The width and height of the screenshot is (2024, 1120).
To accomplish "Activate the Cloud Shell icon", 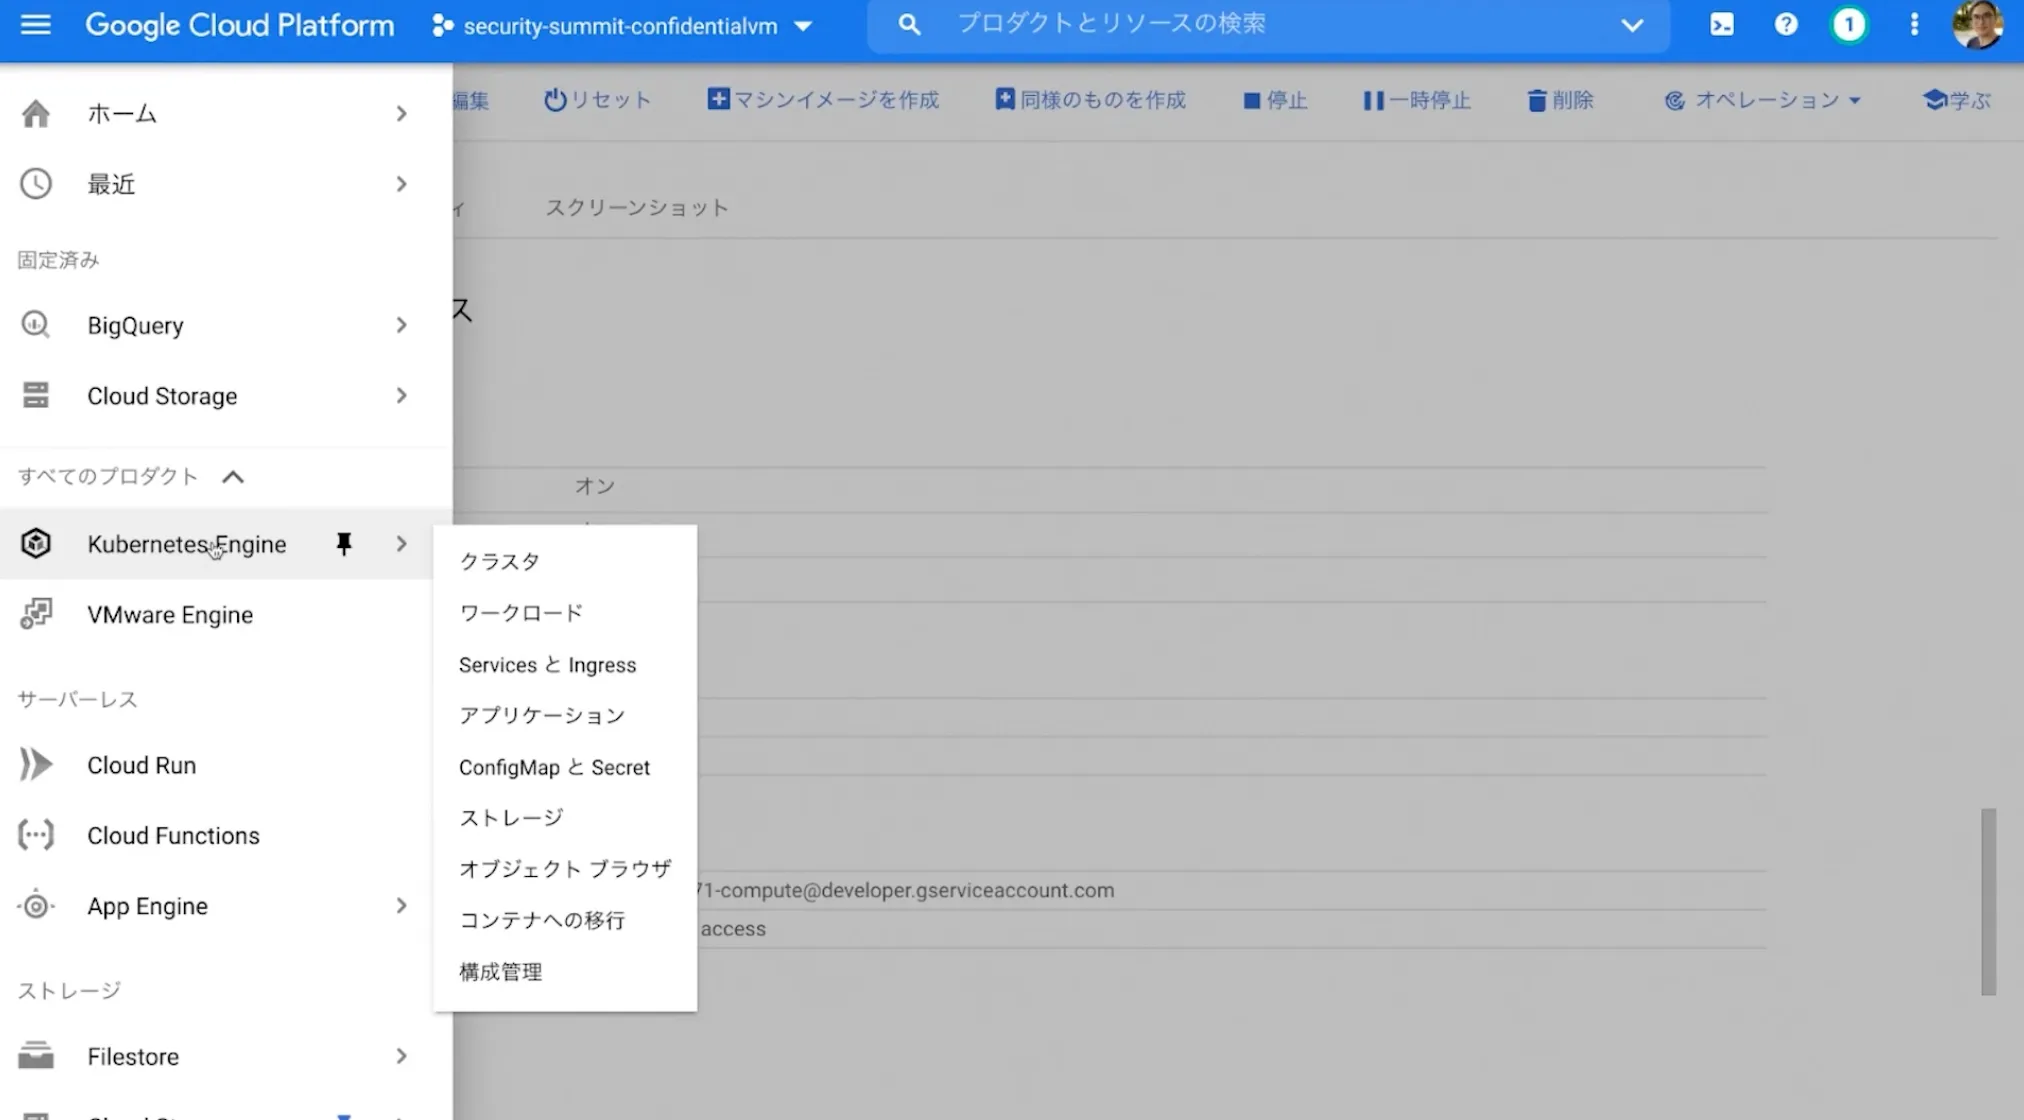I will pyautogui.click(x=1721, y=25).
